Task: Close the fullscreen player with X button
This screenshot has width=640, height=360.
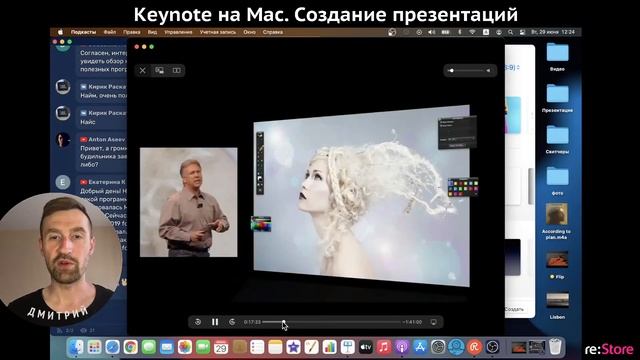Action: 142,71
